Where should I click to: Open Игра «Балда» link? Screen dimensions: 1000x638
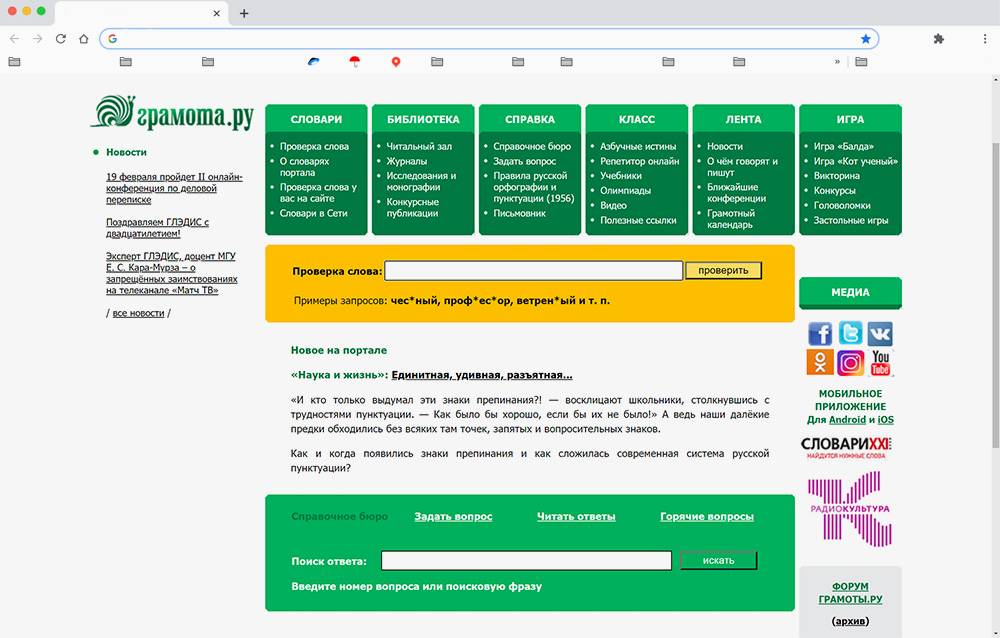click(x=844, y=146)
